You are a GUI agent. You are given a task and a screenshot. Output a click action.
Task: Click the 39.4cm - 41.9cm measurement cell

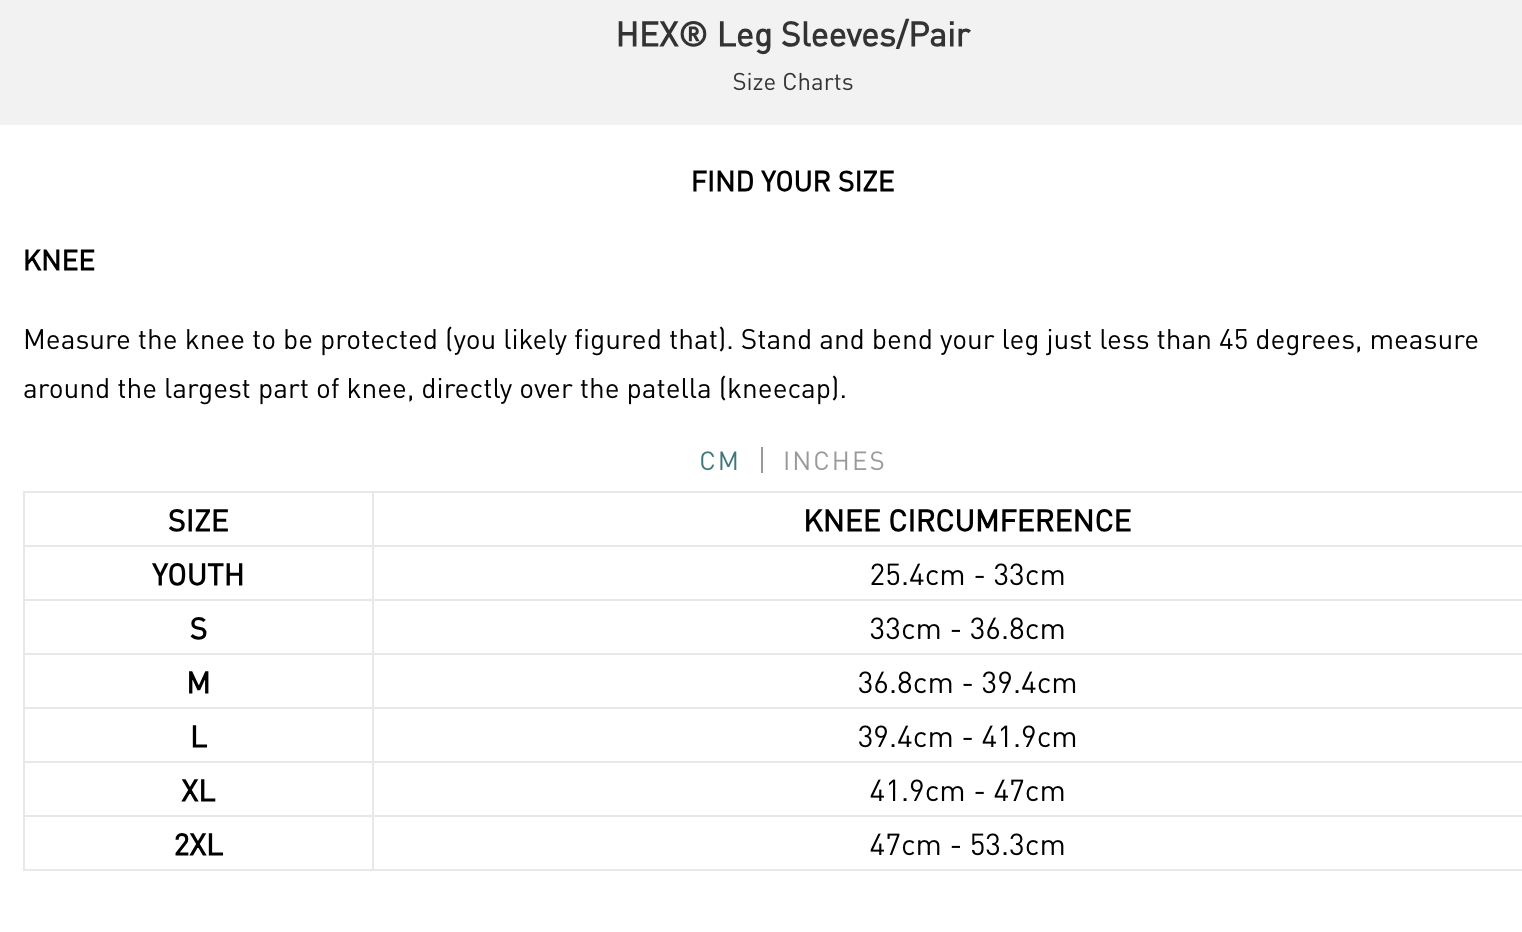(967, 737)
